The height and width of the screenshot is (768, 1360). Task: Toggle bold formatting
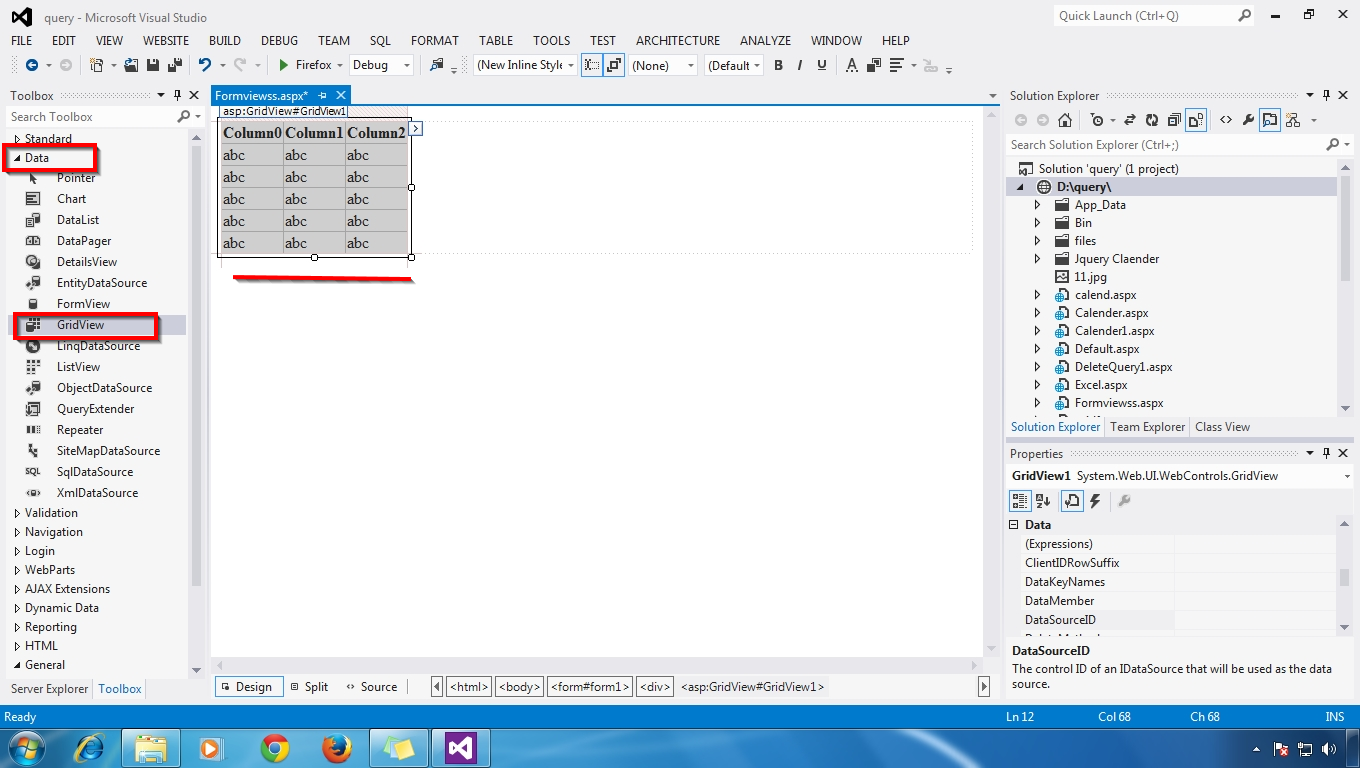point(778,65)
